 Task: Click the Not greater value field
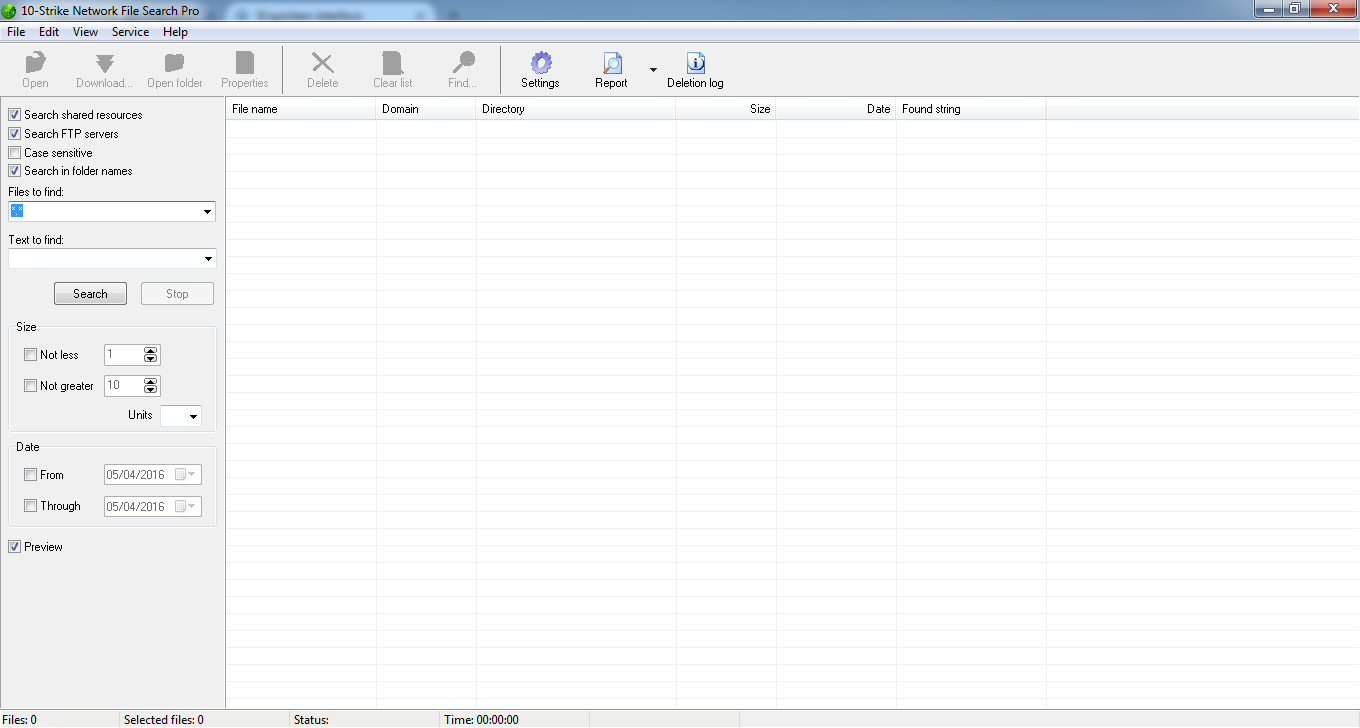(x=124, y=386)
